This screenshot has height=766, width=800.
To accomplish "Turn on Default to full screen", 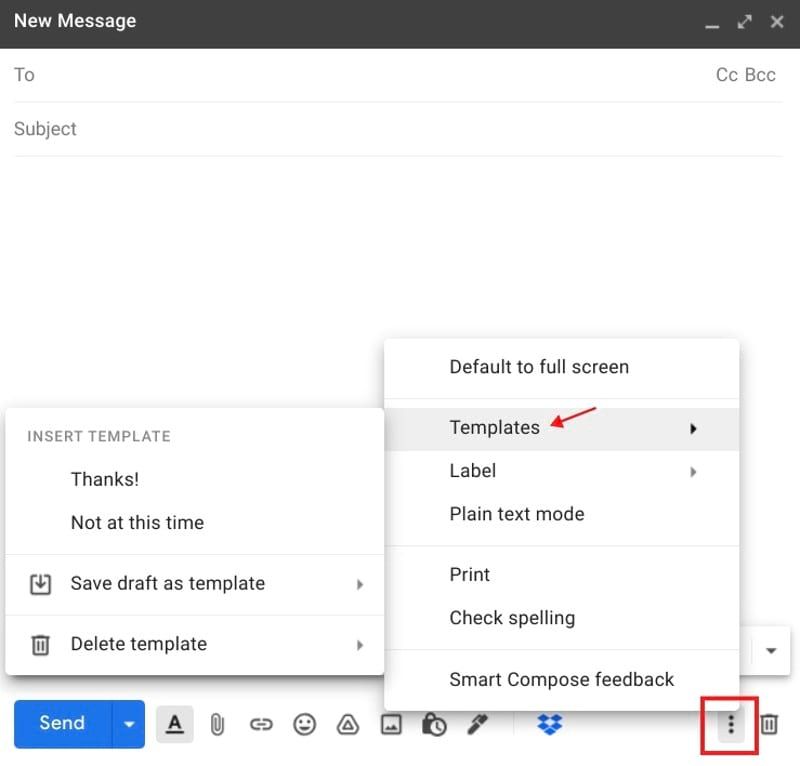I will (538, 367).
